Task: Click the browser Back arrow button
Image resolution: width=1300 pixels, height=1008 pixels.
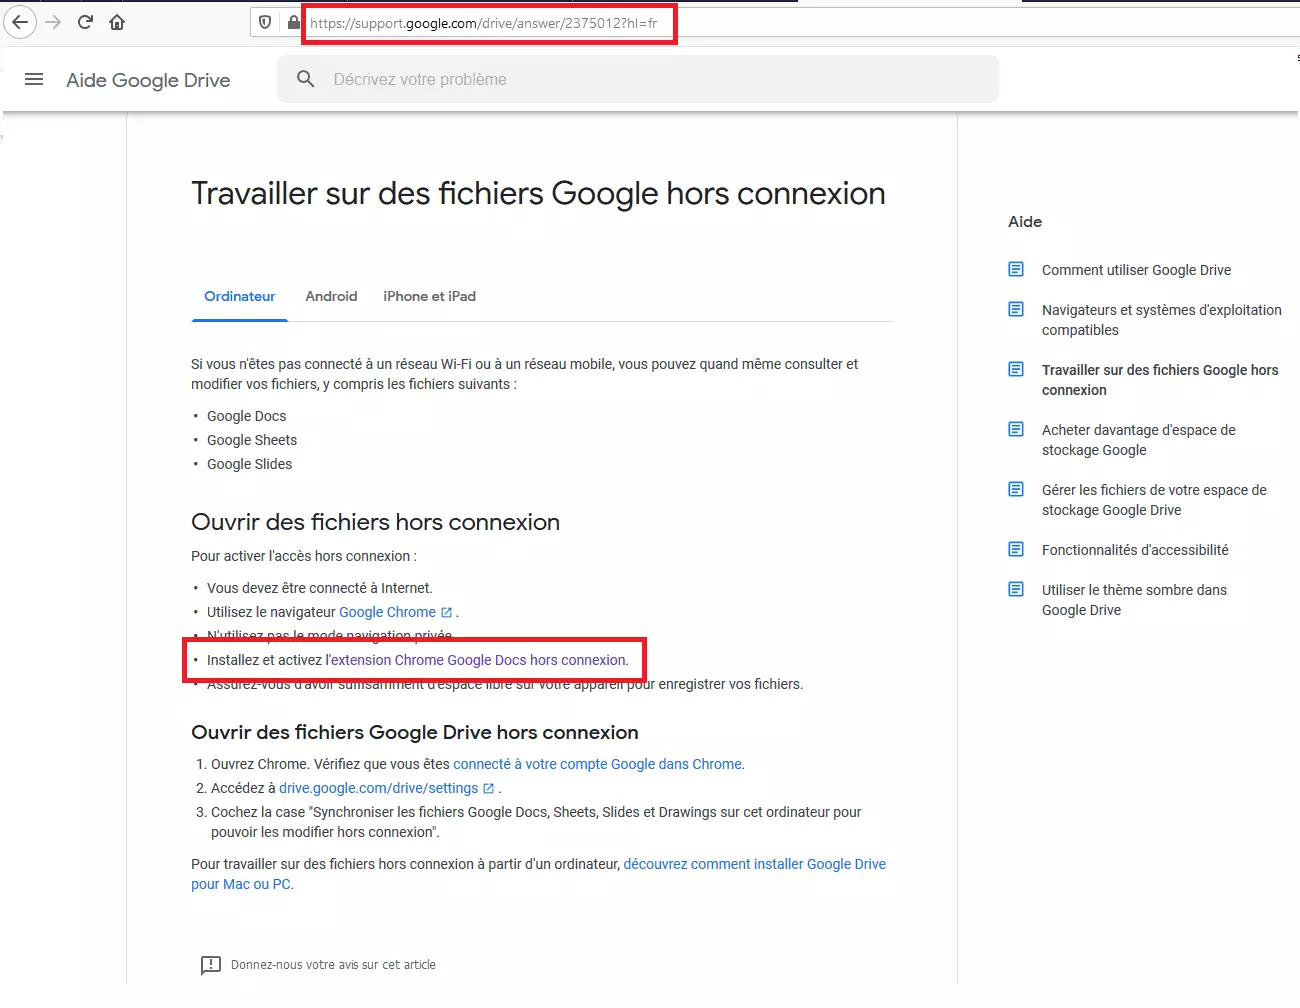Action: (x=20, y=22)
